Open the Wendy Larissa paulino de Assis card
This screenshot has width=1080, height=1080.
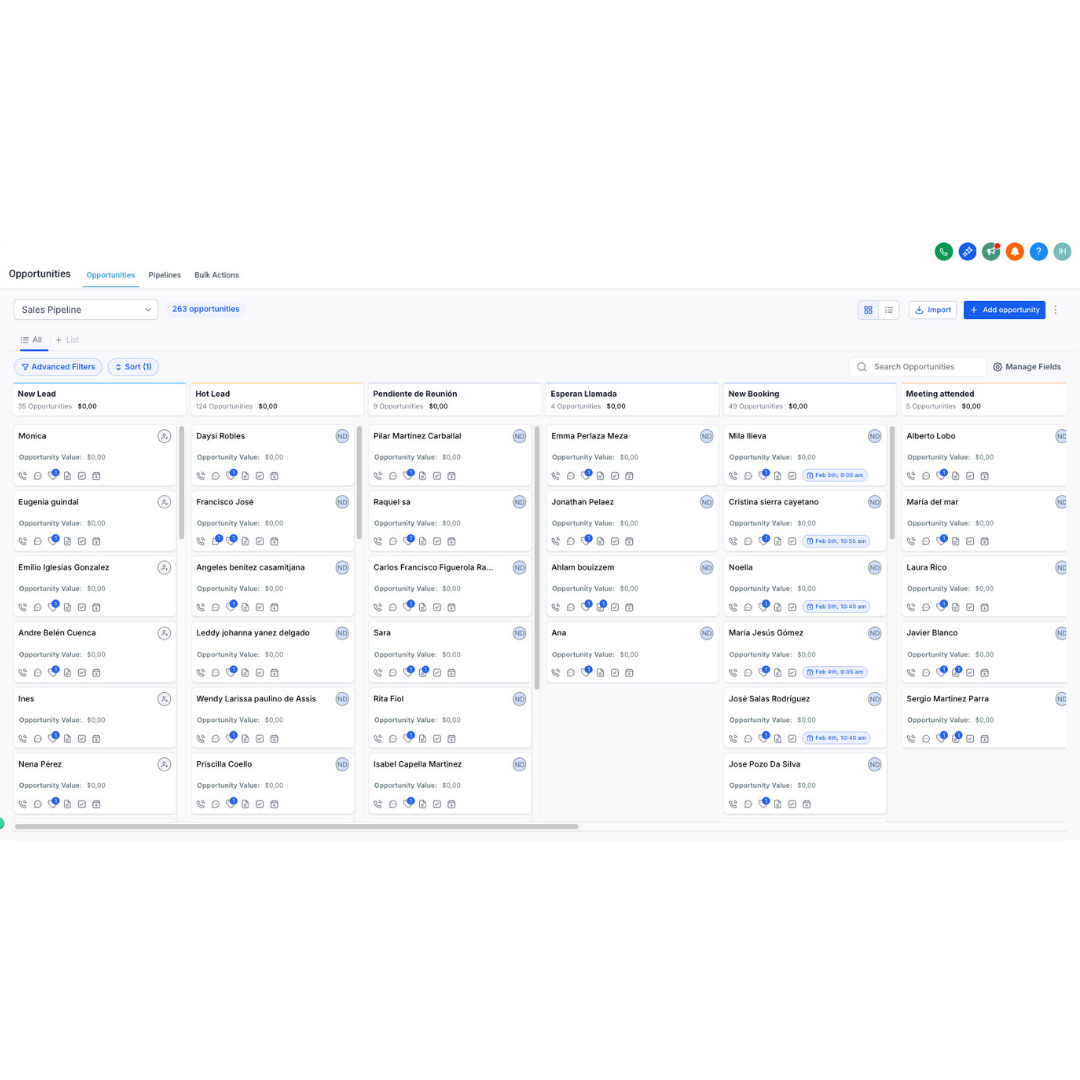[273, 718]
